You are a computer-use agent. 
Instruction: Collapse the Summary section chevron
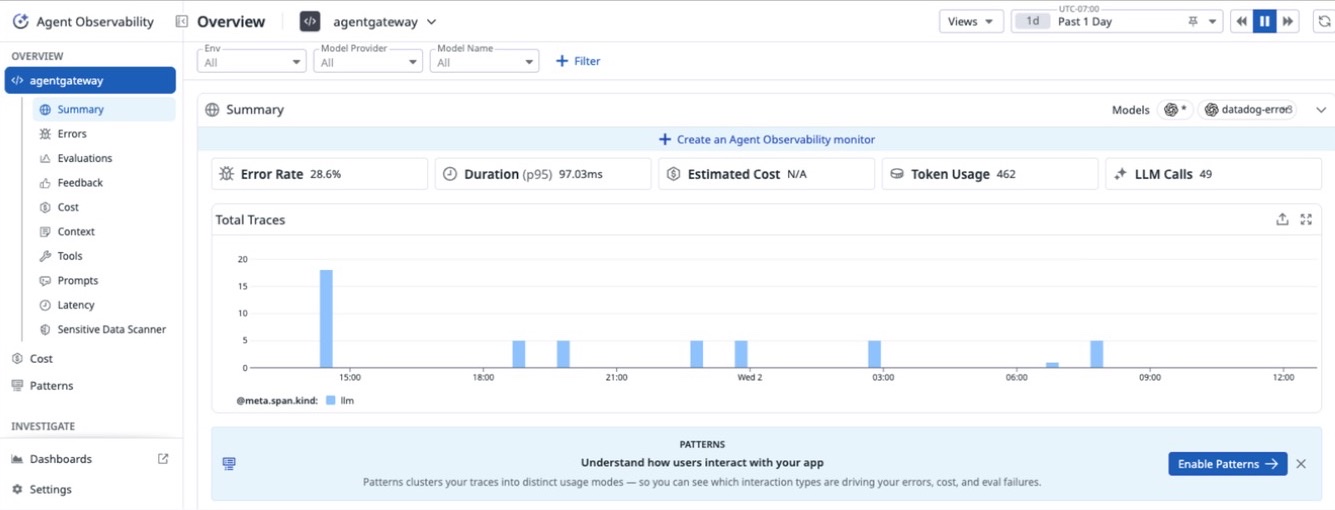coord(1321,110)
